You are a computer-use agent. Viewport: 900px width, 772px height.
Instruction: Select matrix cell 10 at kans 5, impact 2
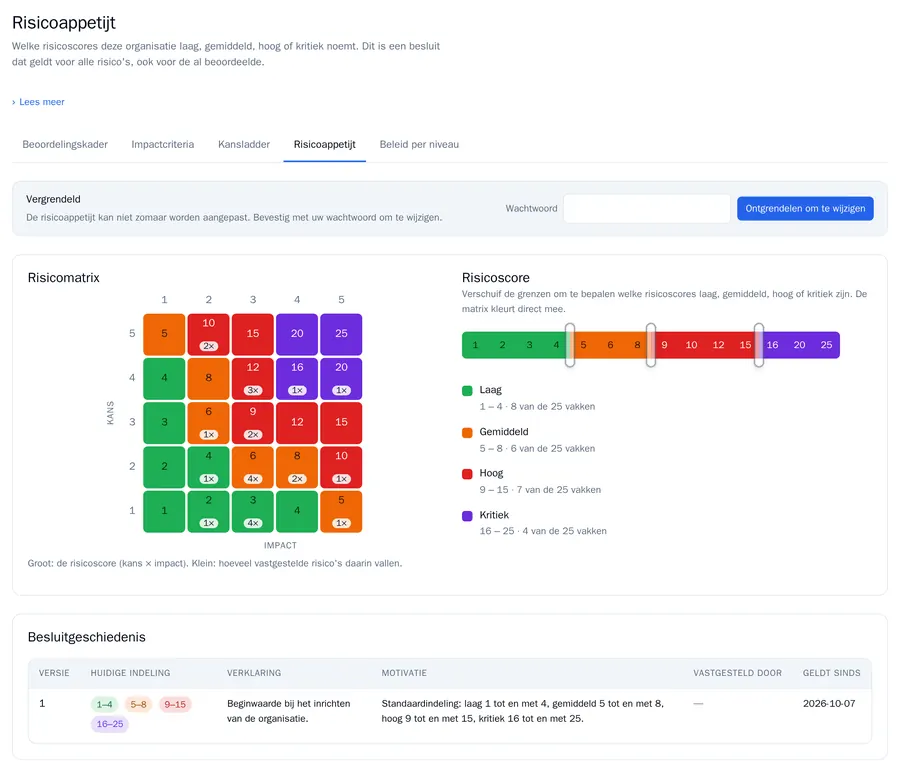[x=208, y=334]
